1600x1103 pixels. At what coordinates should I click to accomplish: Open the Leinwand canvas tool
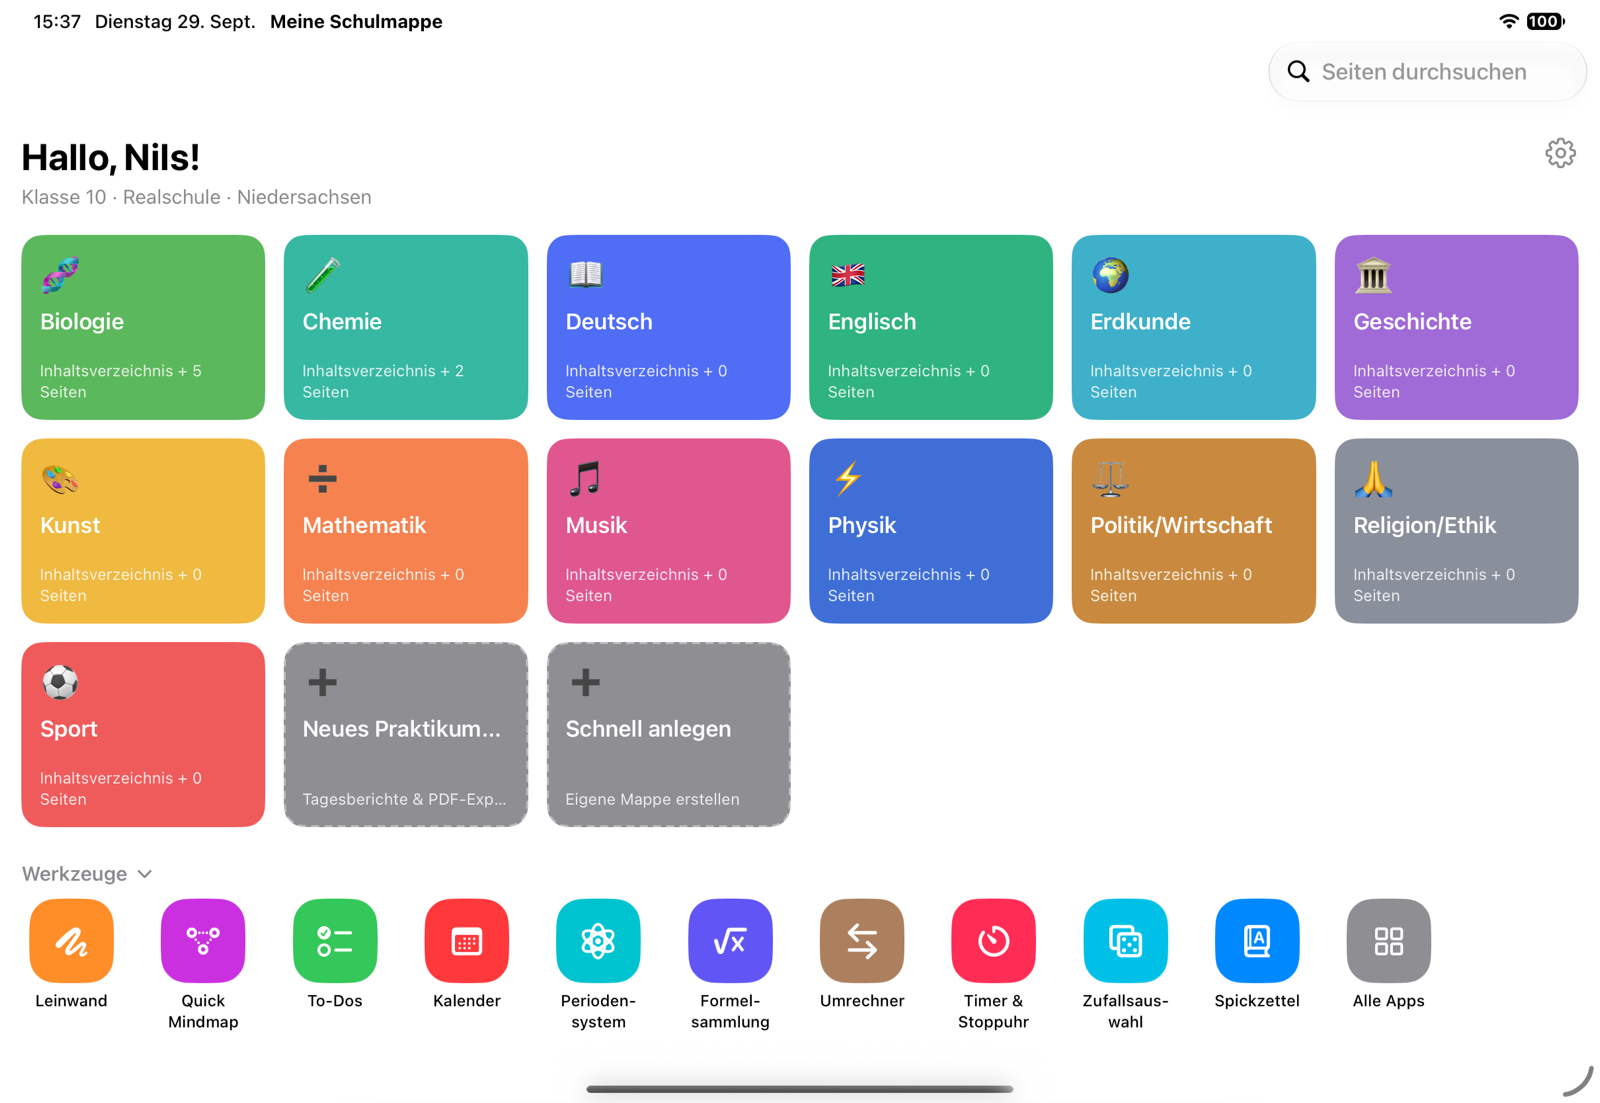[x=71, y=941]
